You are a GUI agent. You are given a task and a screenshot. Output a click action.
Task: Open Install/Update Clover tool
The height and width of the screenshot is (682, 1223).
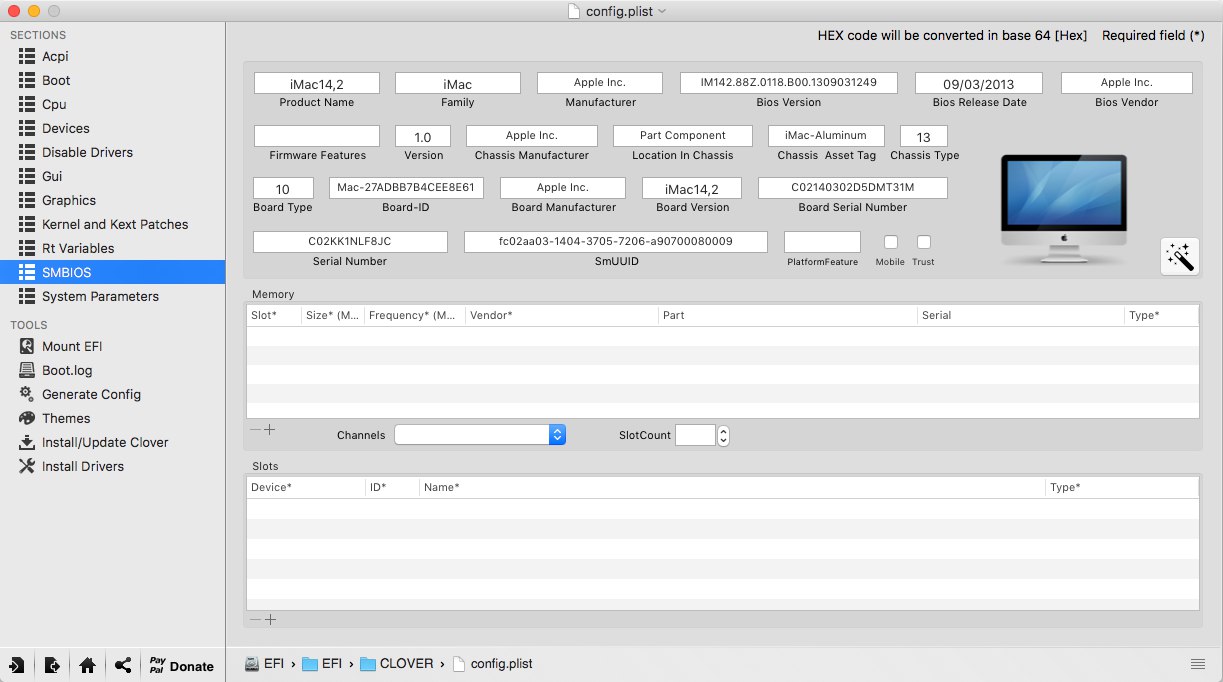tap(112, 442)
